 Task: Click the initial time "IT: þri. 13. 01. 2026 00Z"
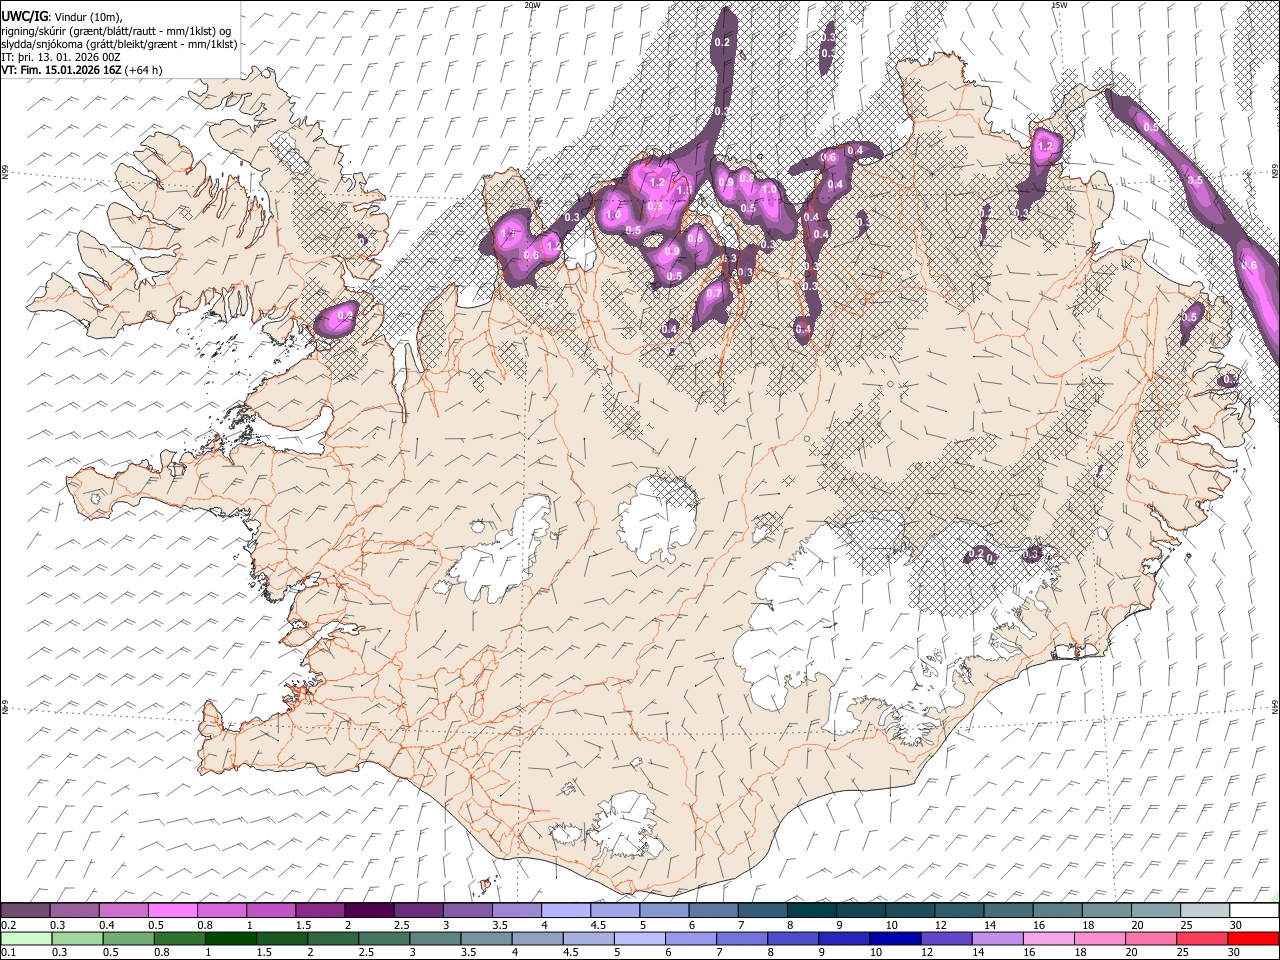[x=61, y=57]
